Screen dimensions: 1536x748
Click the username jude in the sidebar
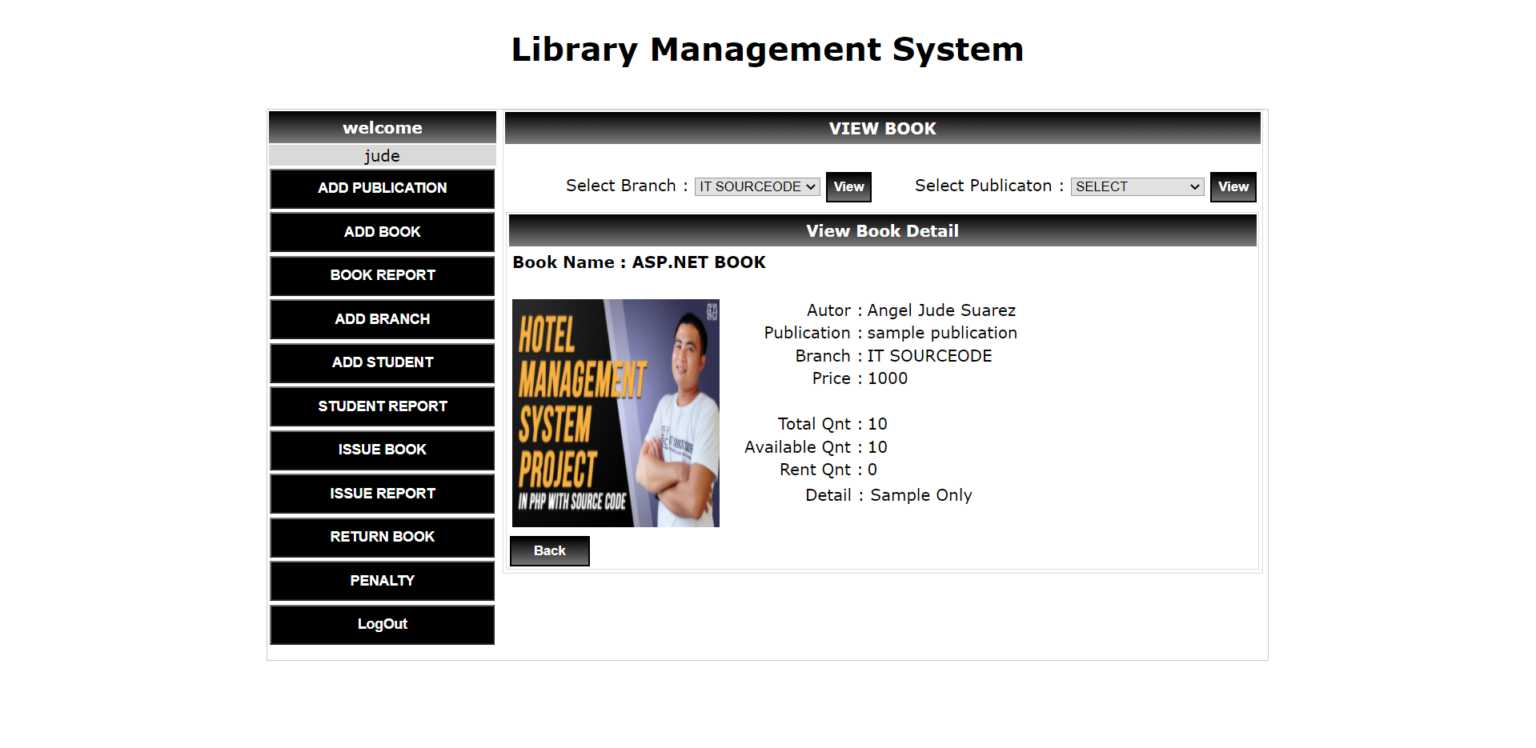(x=381, y=155)
